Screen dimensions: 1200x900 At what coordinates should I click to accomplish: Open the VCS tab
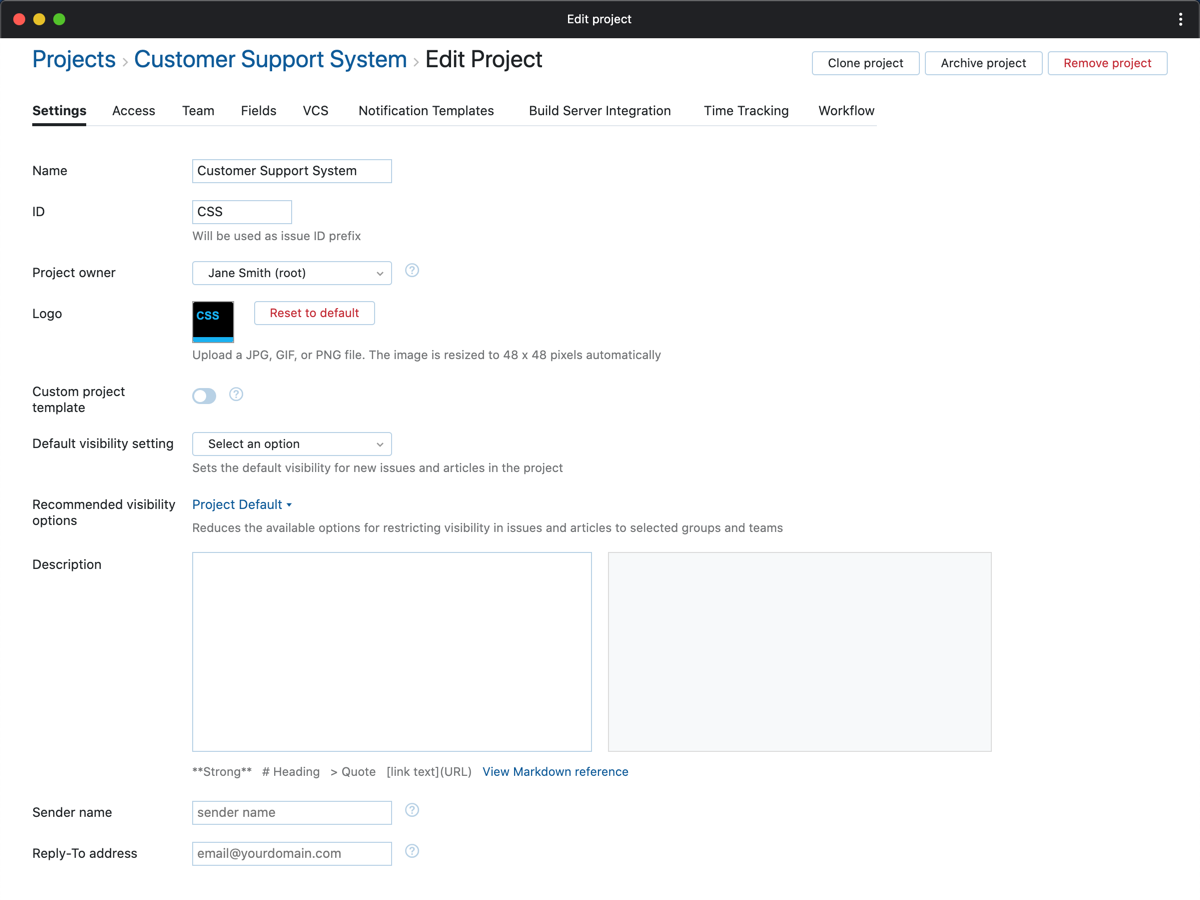316,111
